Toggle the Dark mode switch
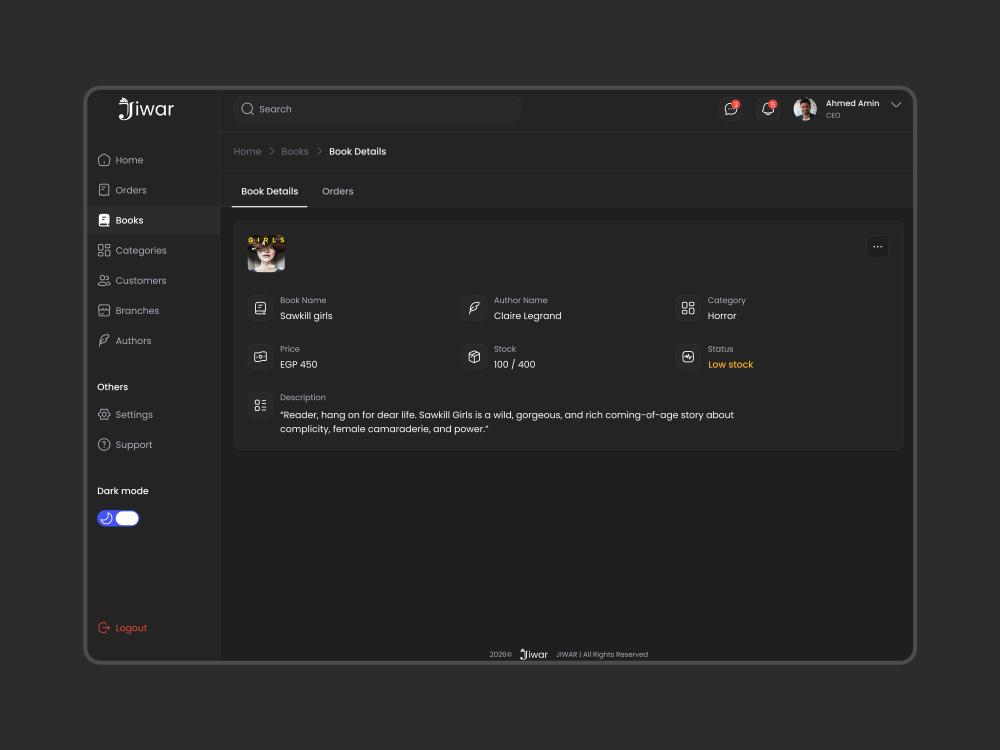The width and height of the screenshot is (1000, 750). coord(118,518)
